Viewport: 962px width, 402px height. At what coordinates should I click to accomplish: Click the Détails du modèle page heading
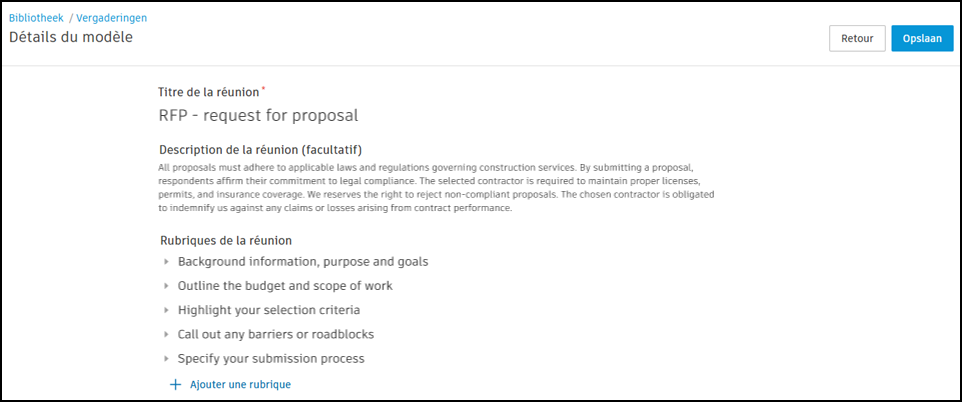click(71, 38)
